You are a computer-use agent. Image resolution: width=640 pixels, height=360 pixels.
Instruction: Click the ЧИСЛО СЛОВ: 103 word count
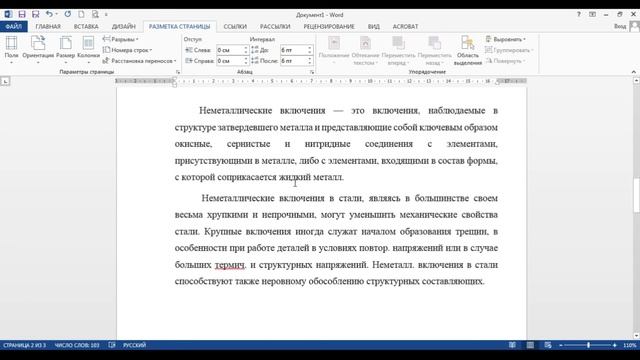(x=77, y=345)
